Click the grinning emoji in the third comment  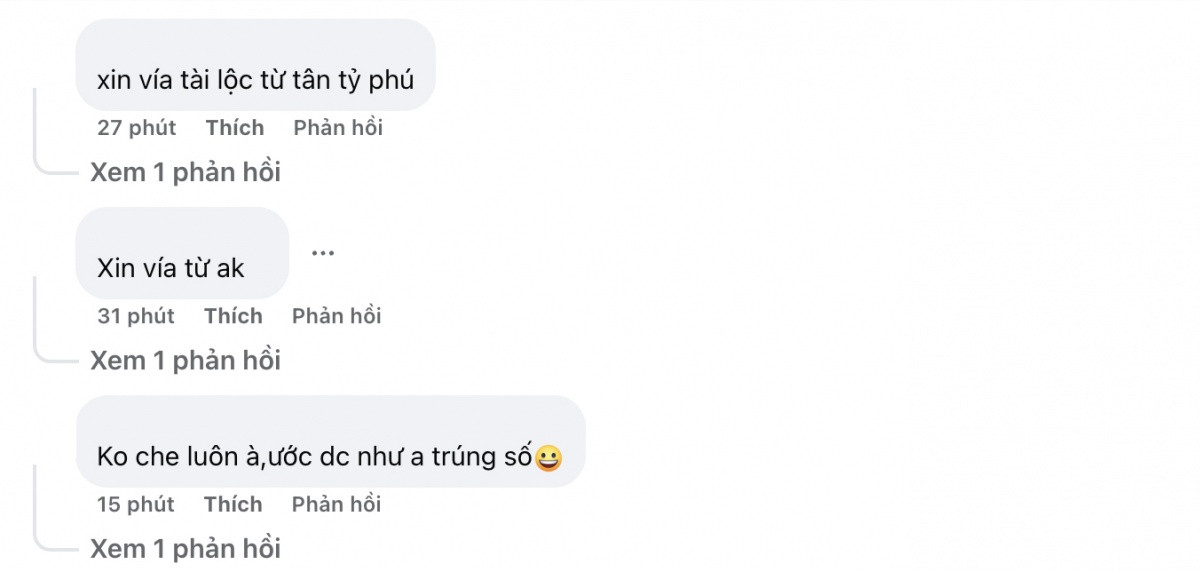click(548, 458)
